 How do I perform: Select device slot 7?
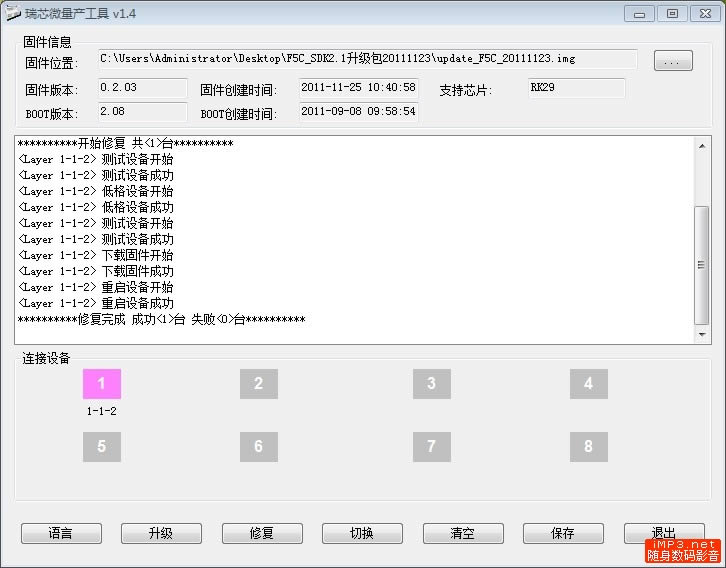tap(431, 447)
